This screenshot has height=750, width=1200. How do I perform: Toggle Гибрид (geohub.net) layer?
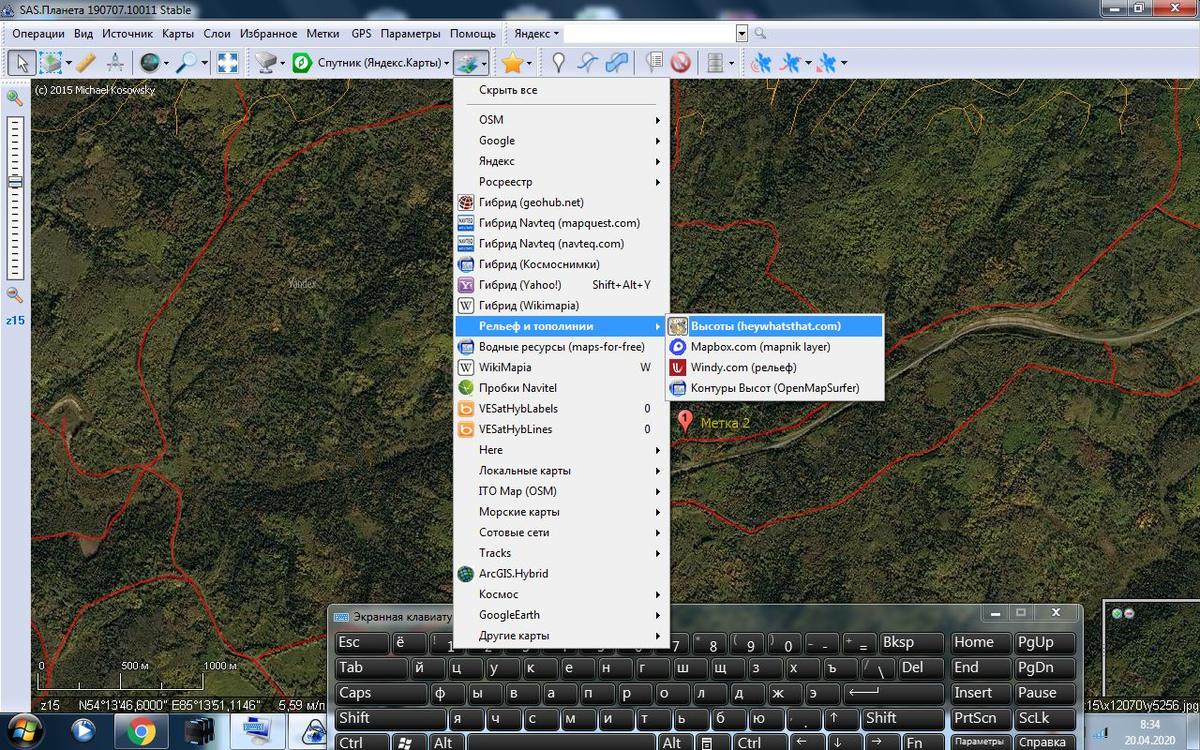tap(561, 202)
